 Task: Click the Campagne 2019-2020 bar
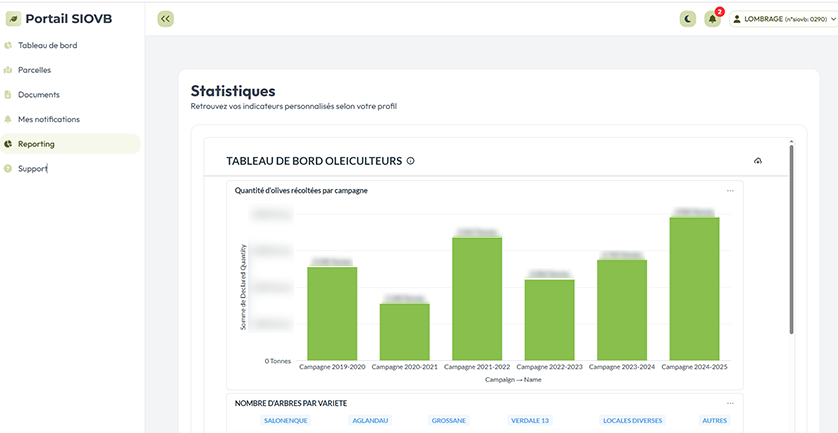click(x=332, y=313)
